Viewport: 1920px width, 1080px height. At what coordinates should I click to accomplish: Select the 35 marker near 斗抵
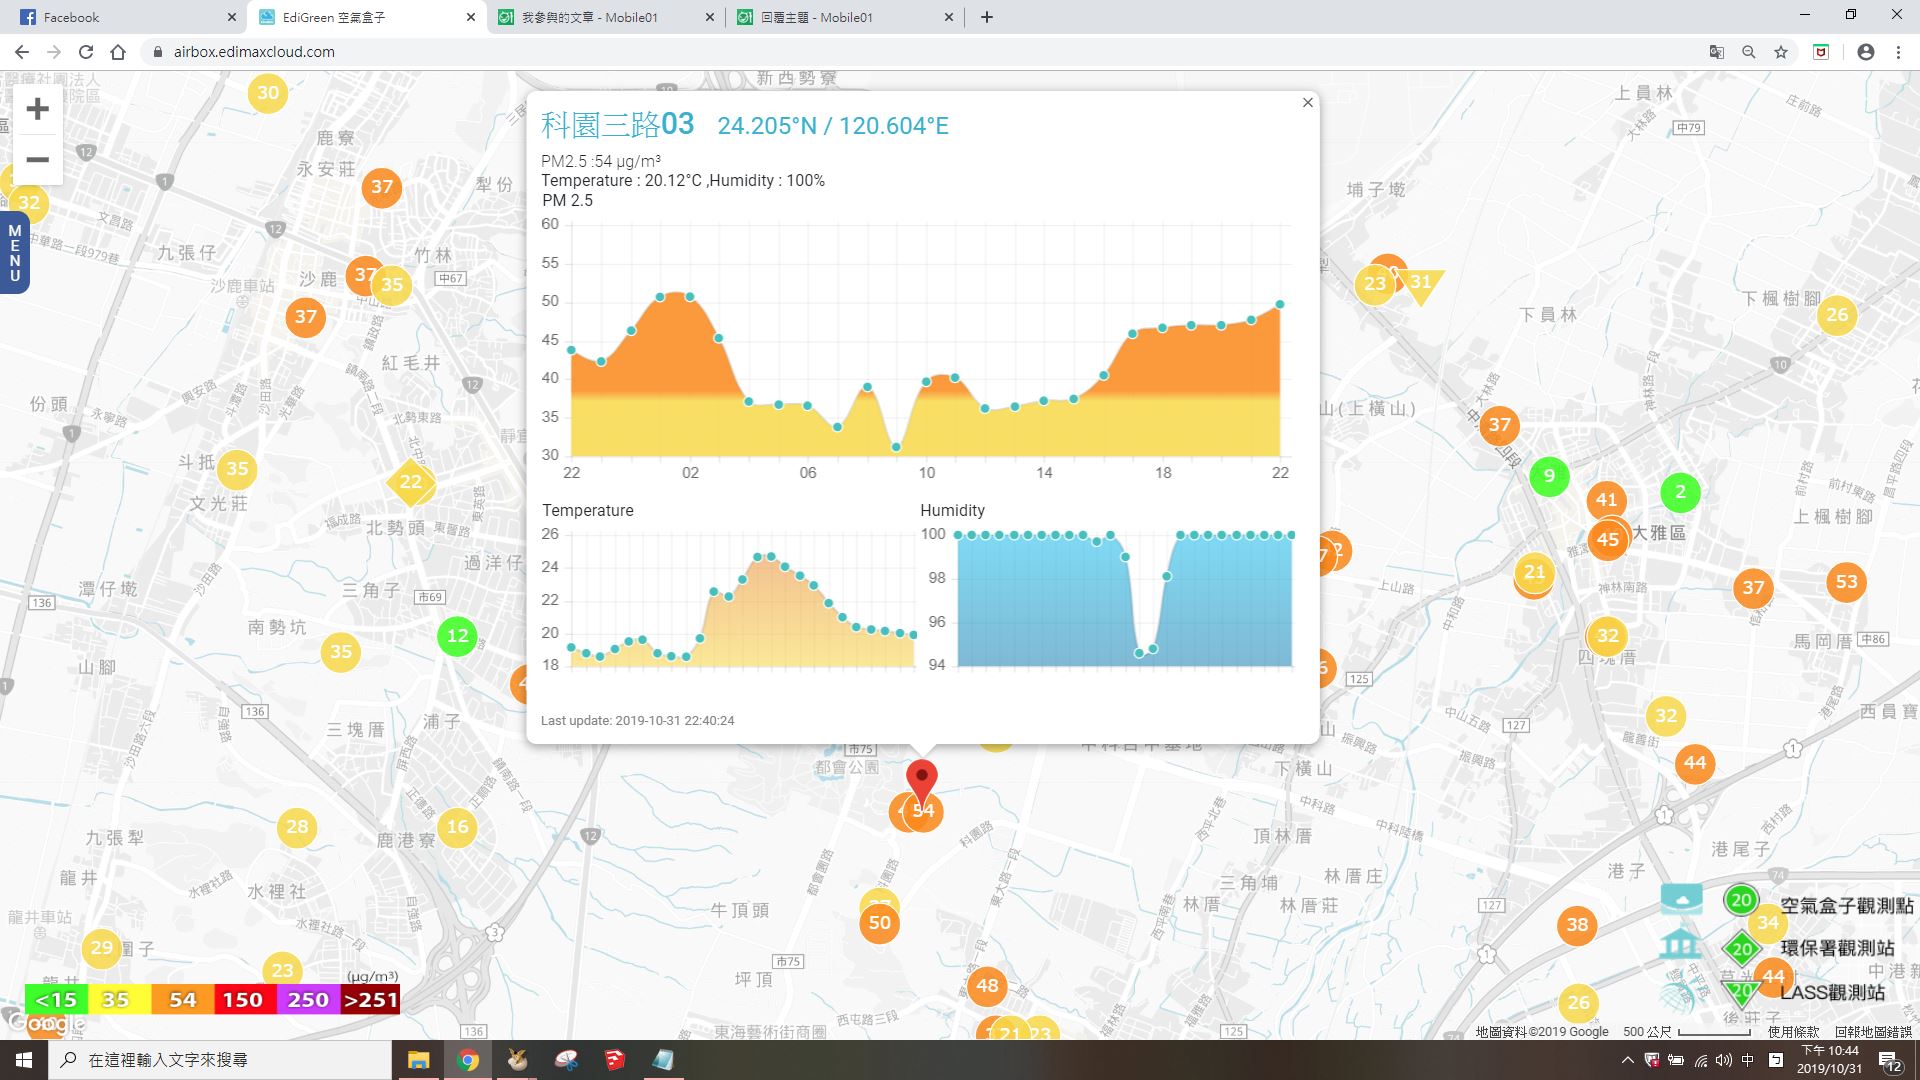coord(237,469)
